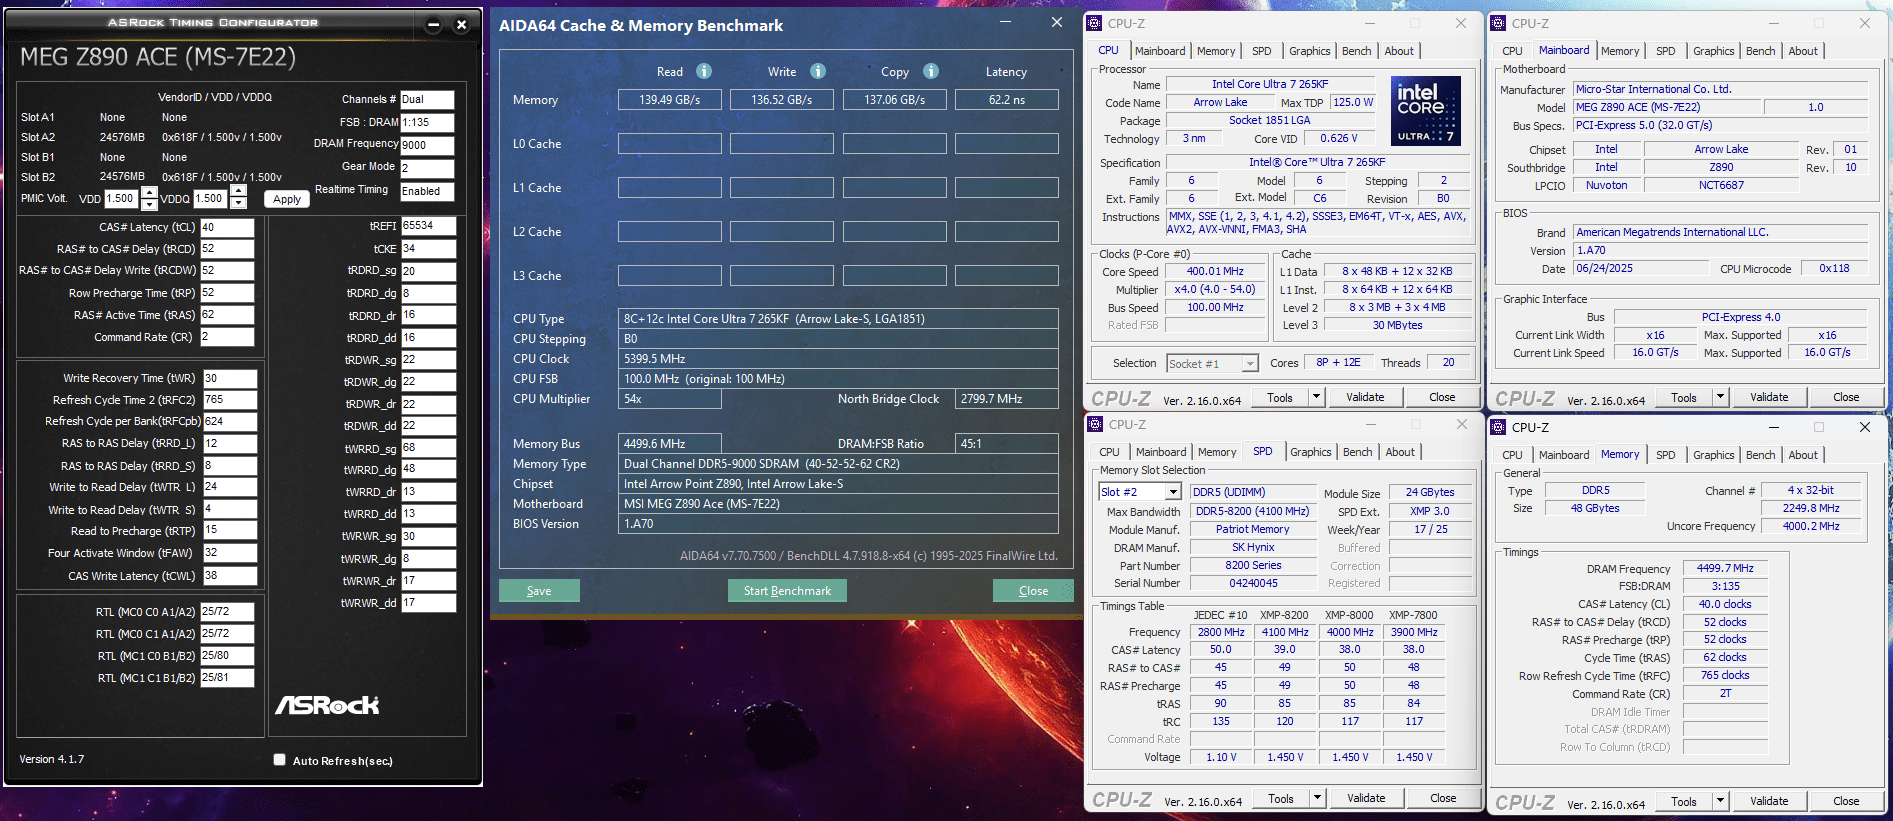This screenshot has width=1893, height=821.
Task: Click the tREFI value field
Action: click(x=428, y=226)
